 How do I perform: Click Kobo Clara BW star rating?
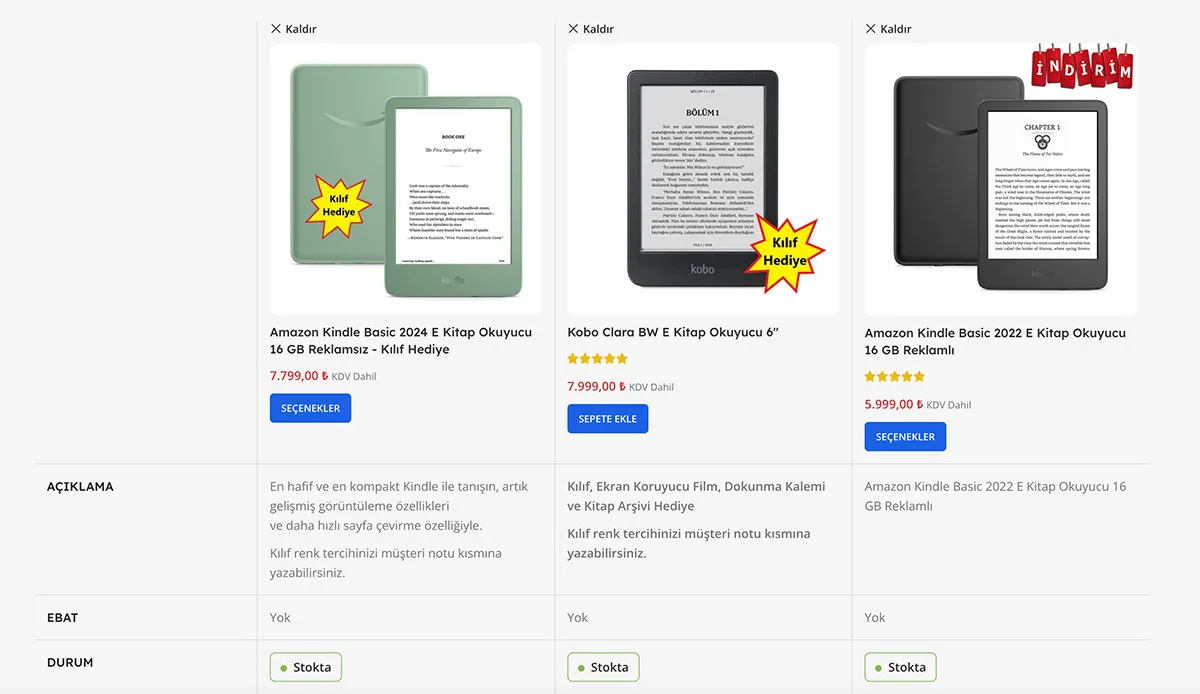[597, 358]
